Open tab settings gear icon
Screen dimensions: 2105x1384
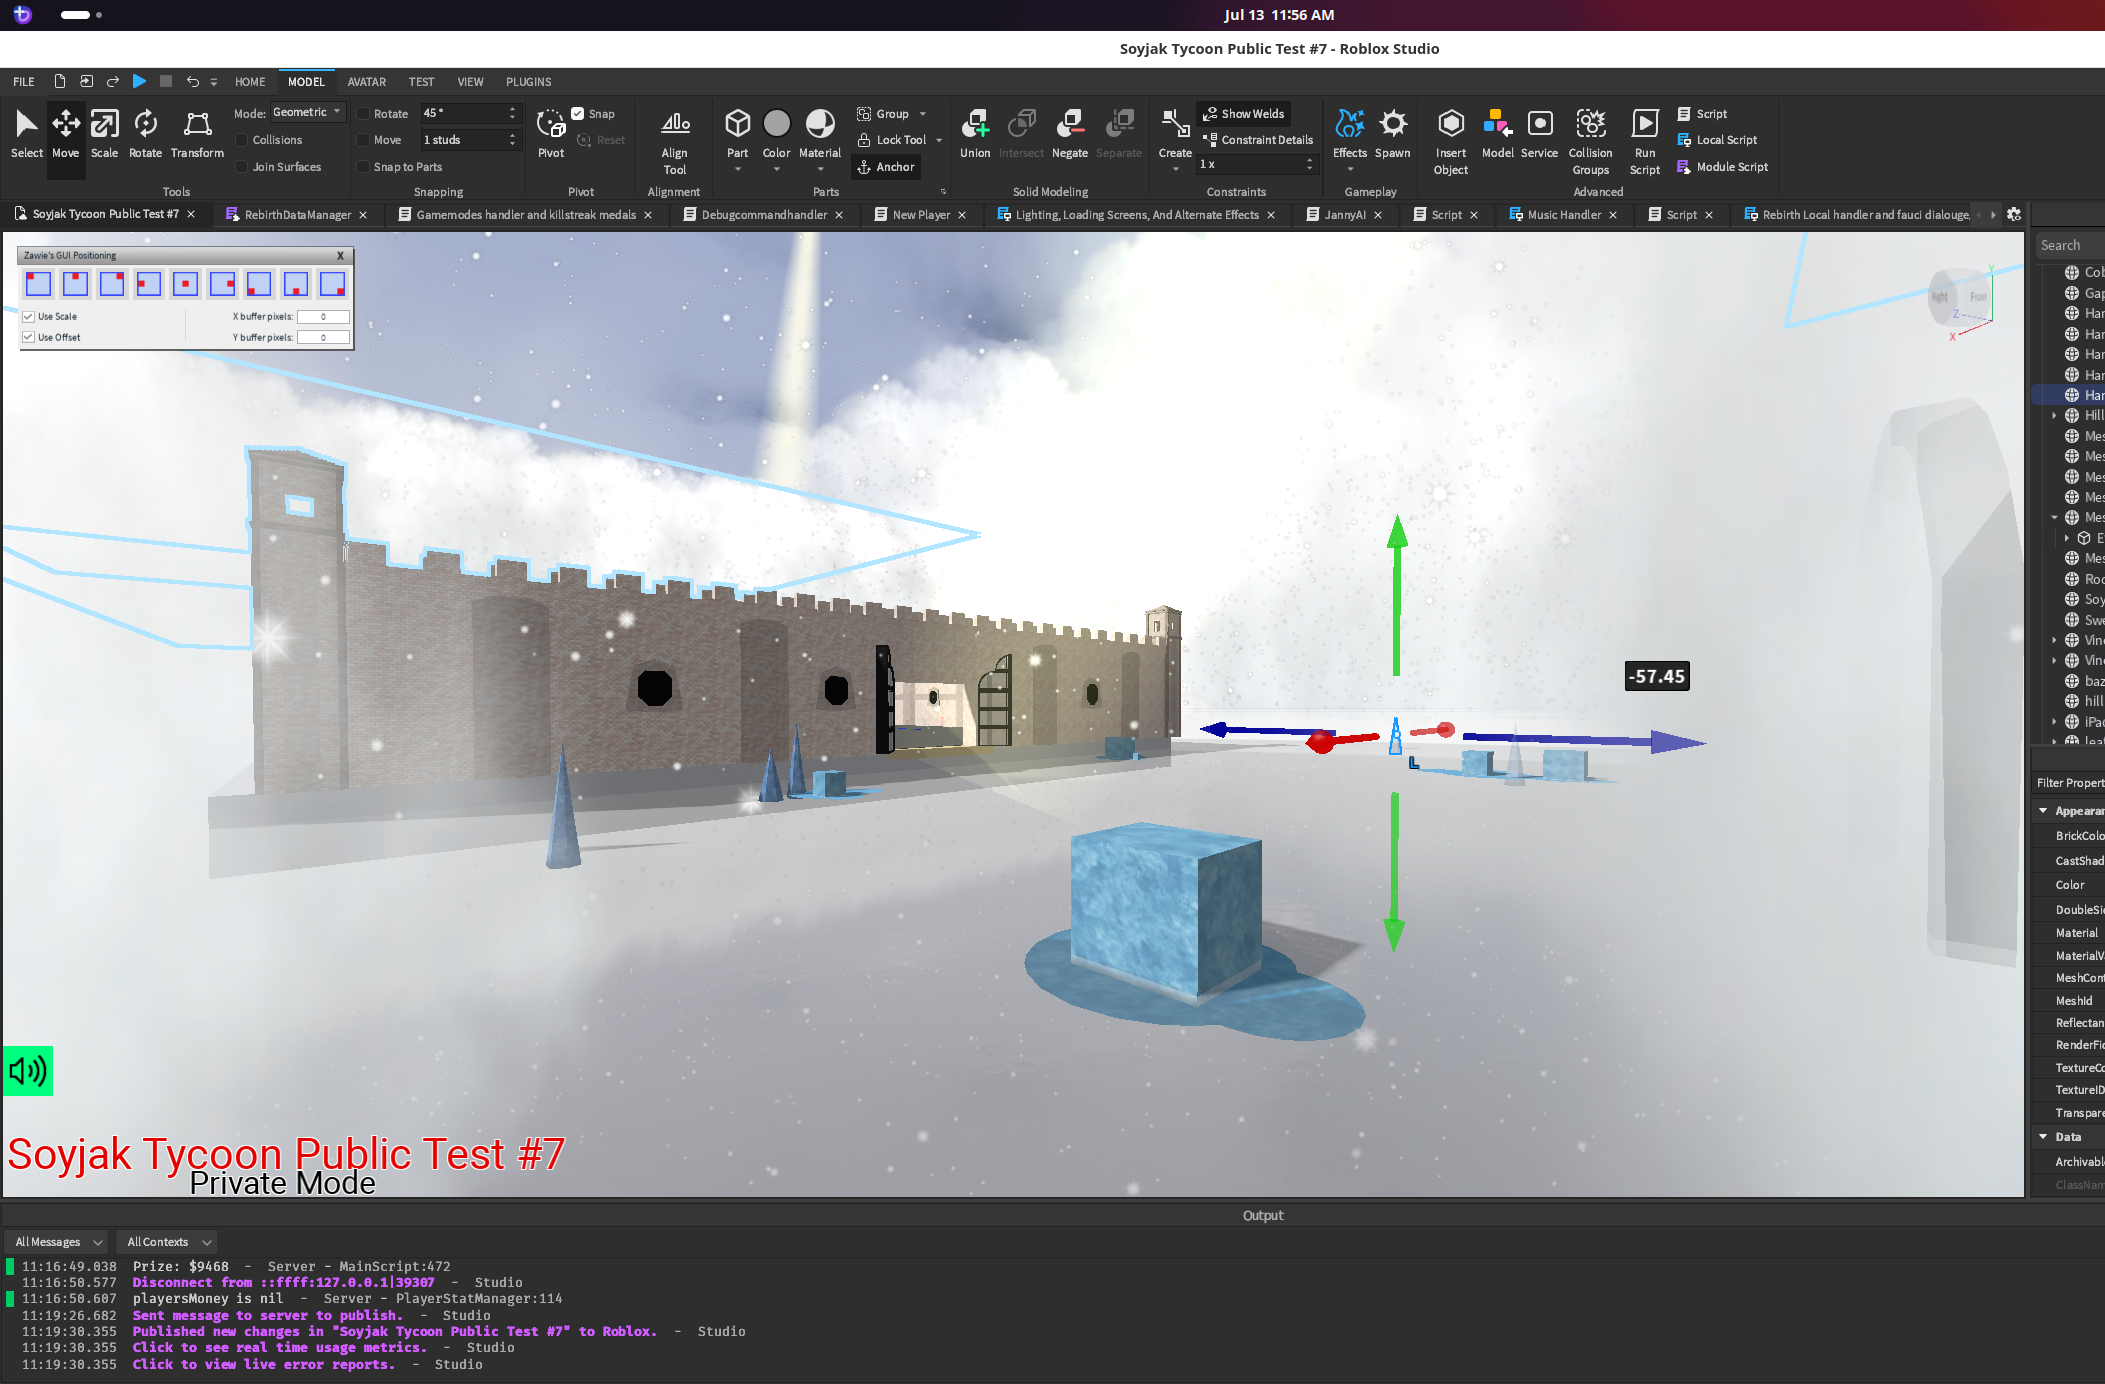2014,214
